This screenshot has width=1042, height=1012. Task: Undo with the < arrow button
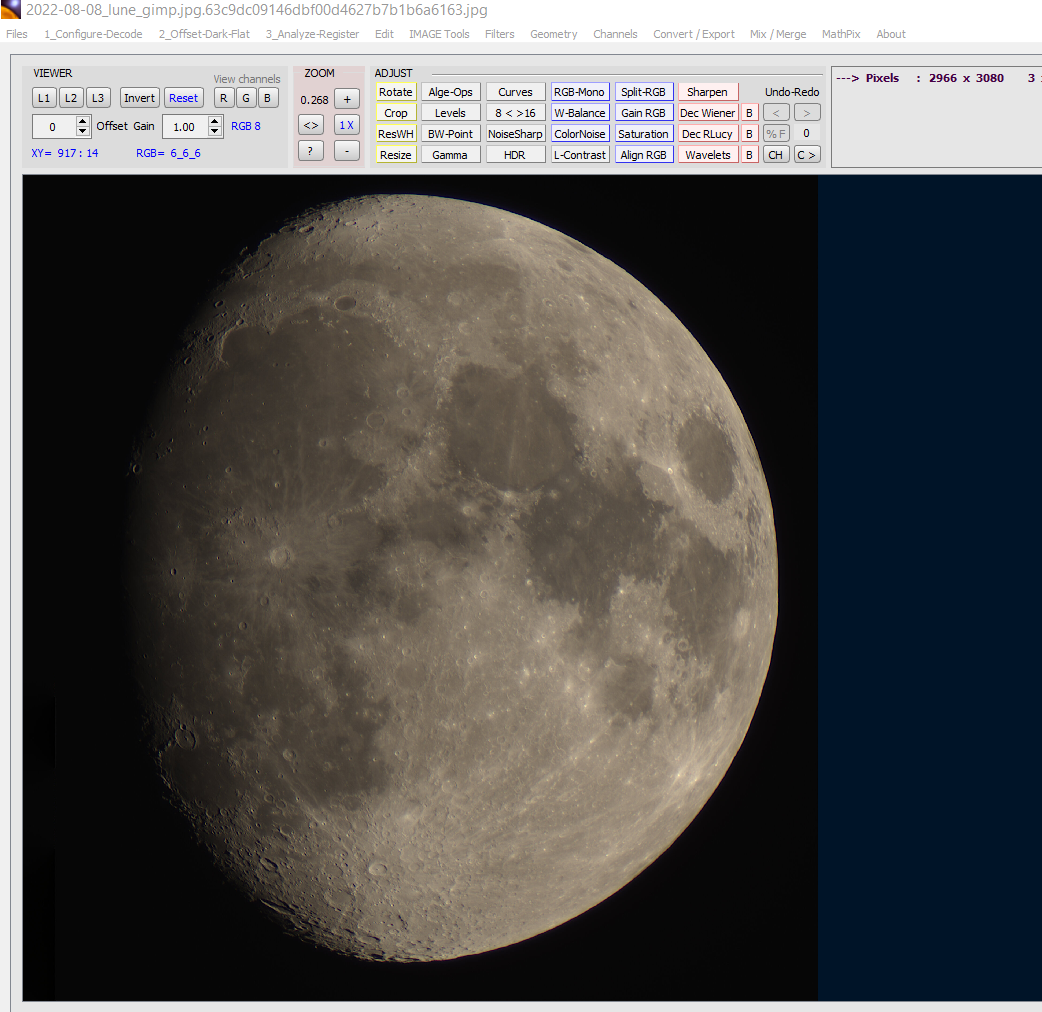pos(776,113)
